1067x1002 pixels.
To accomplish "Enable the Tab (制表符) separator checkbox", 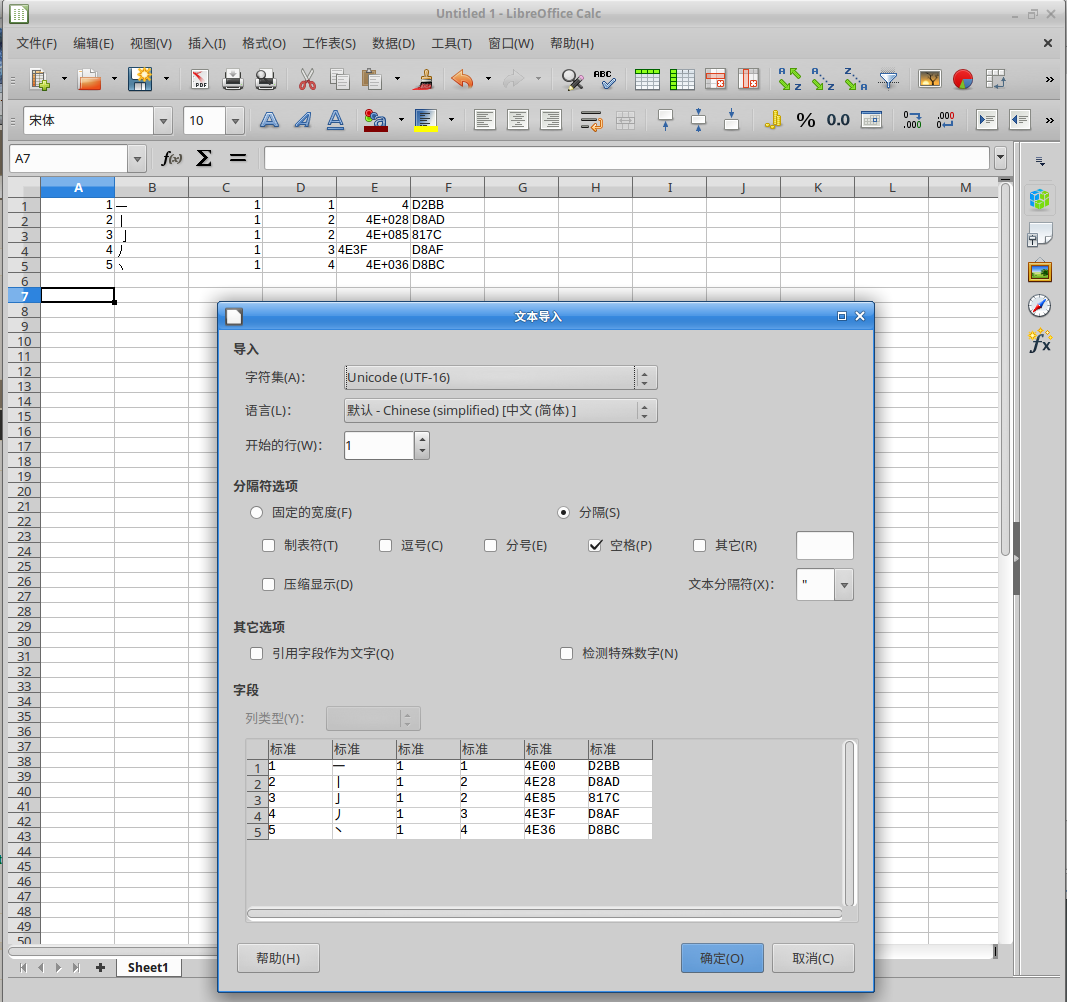I will click(268, 545).
